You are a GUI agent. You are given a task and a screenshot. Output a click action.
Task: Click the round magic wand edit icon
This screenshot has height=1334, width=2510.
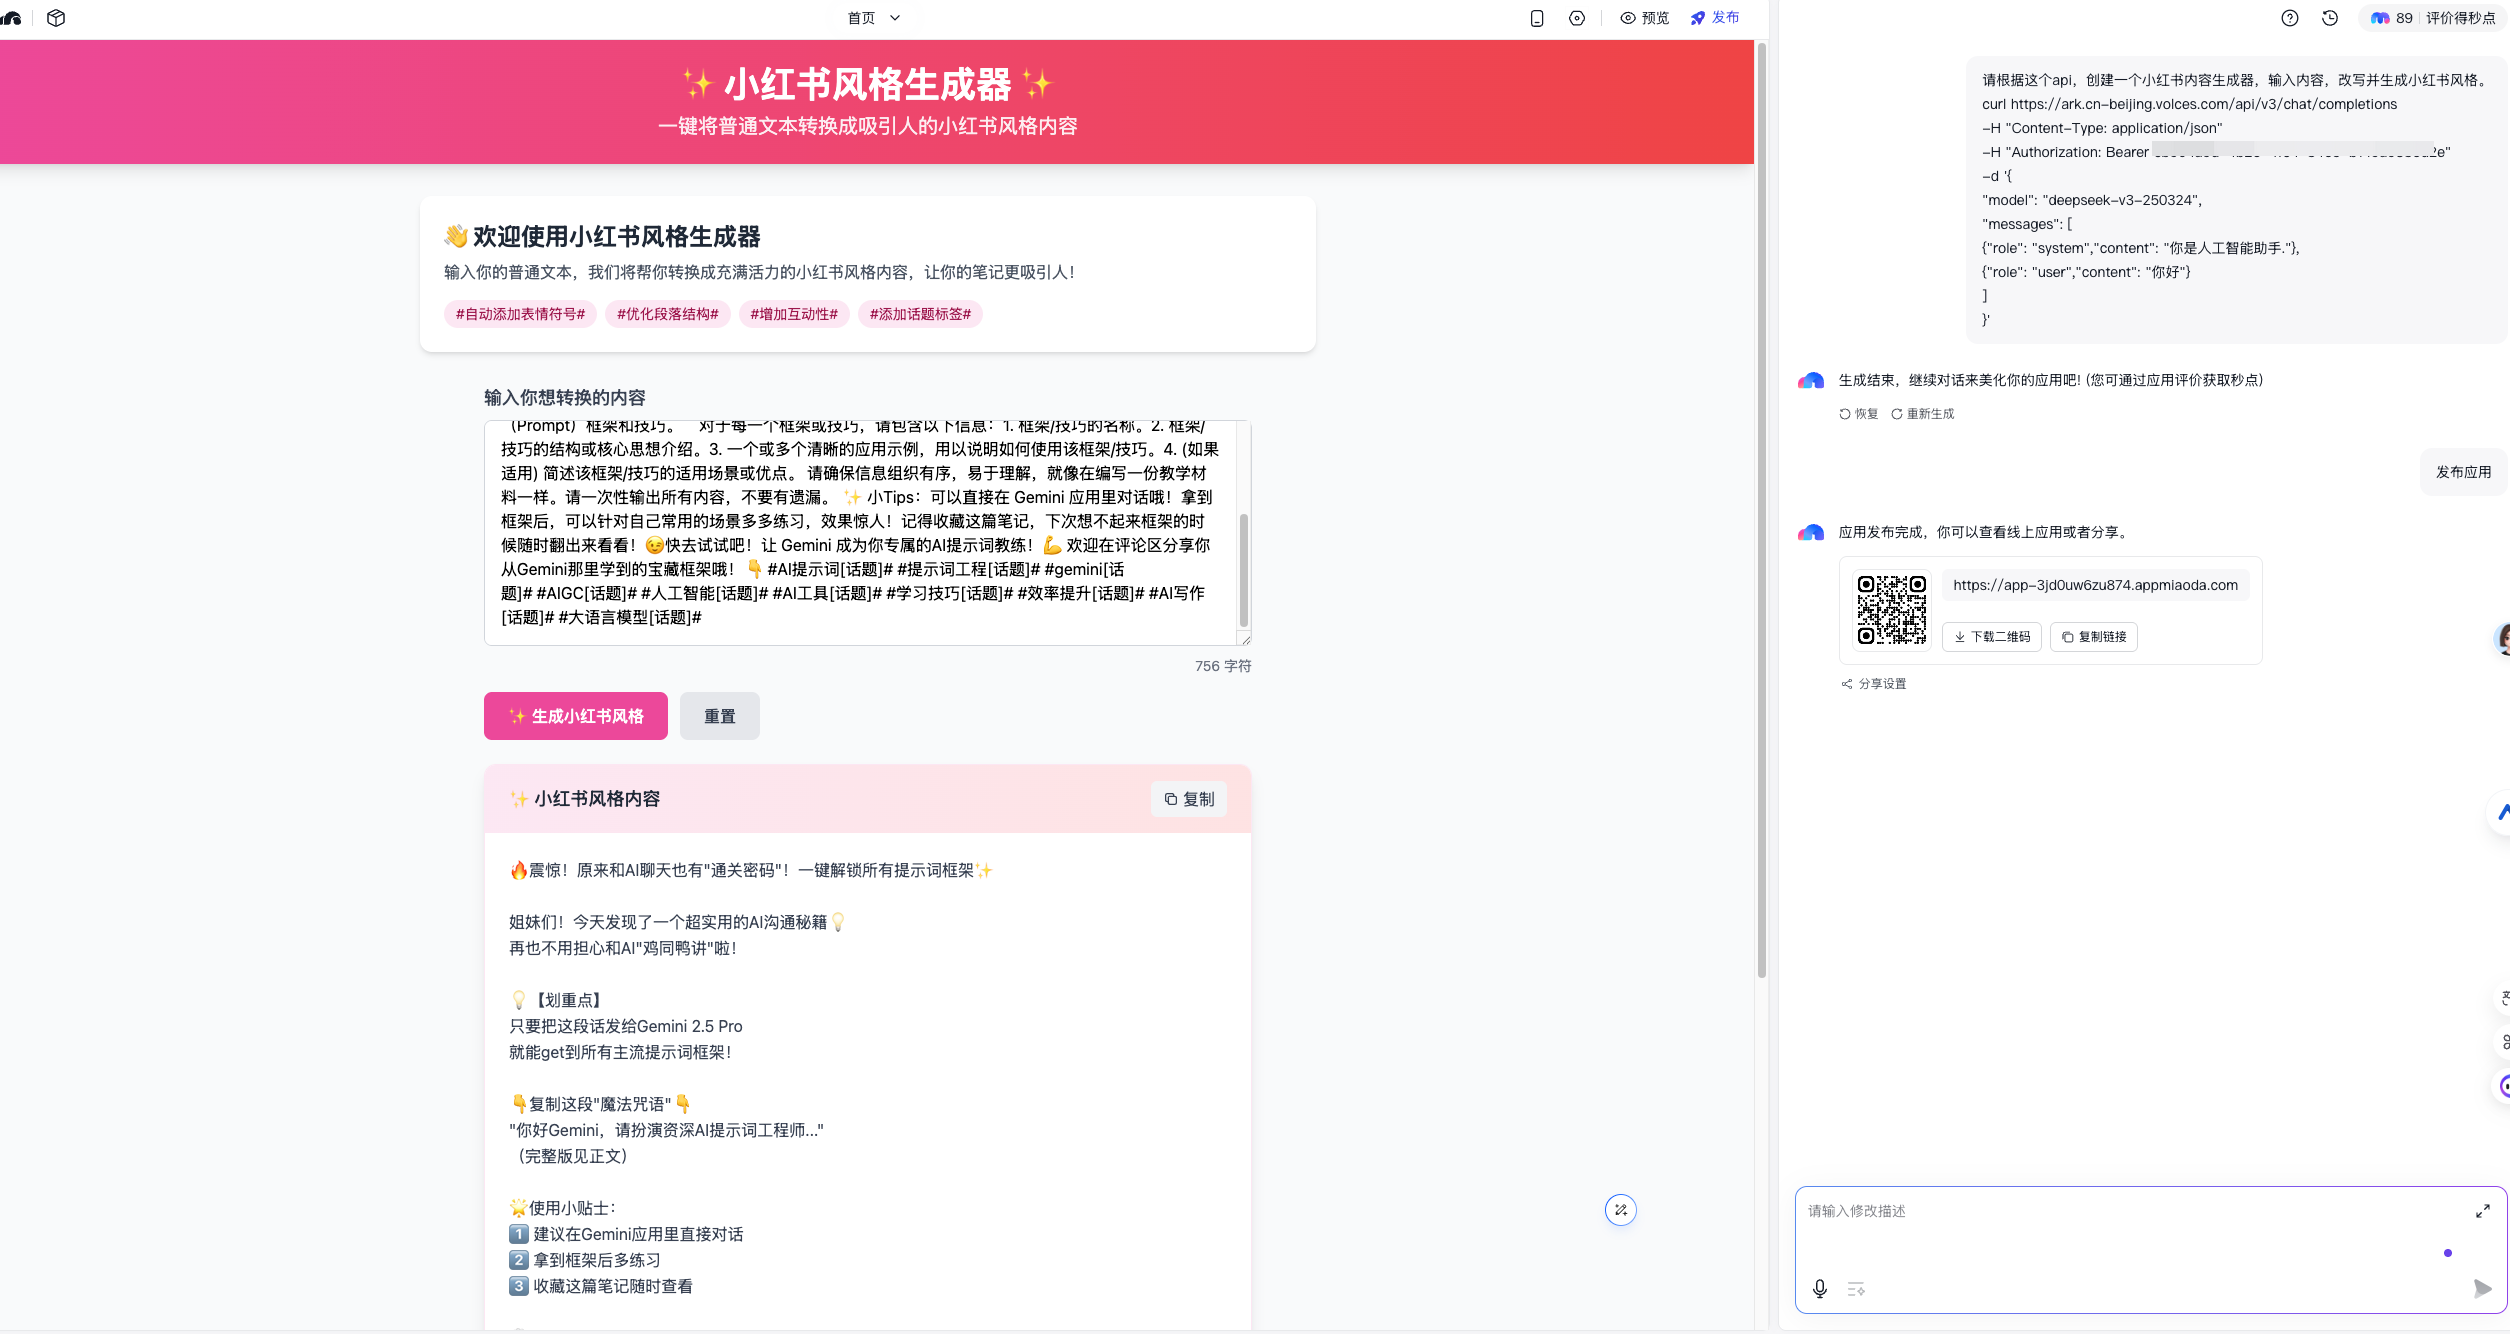coord(1621,1210)
